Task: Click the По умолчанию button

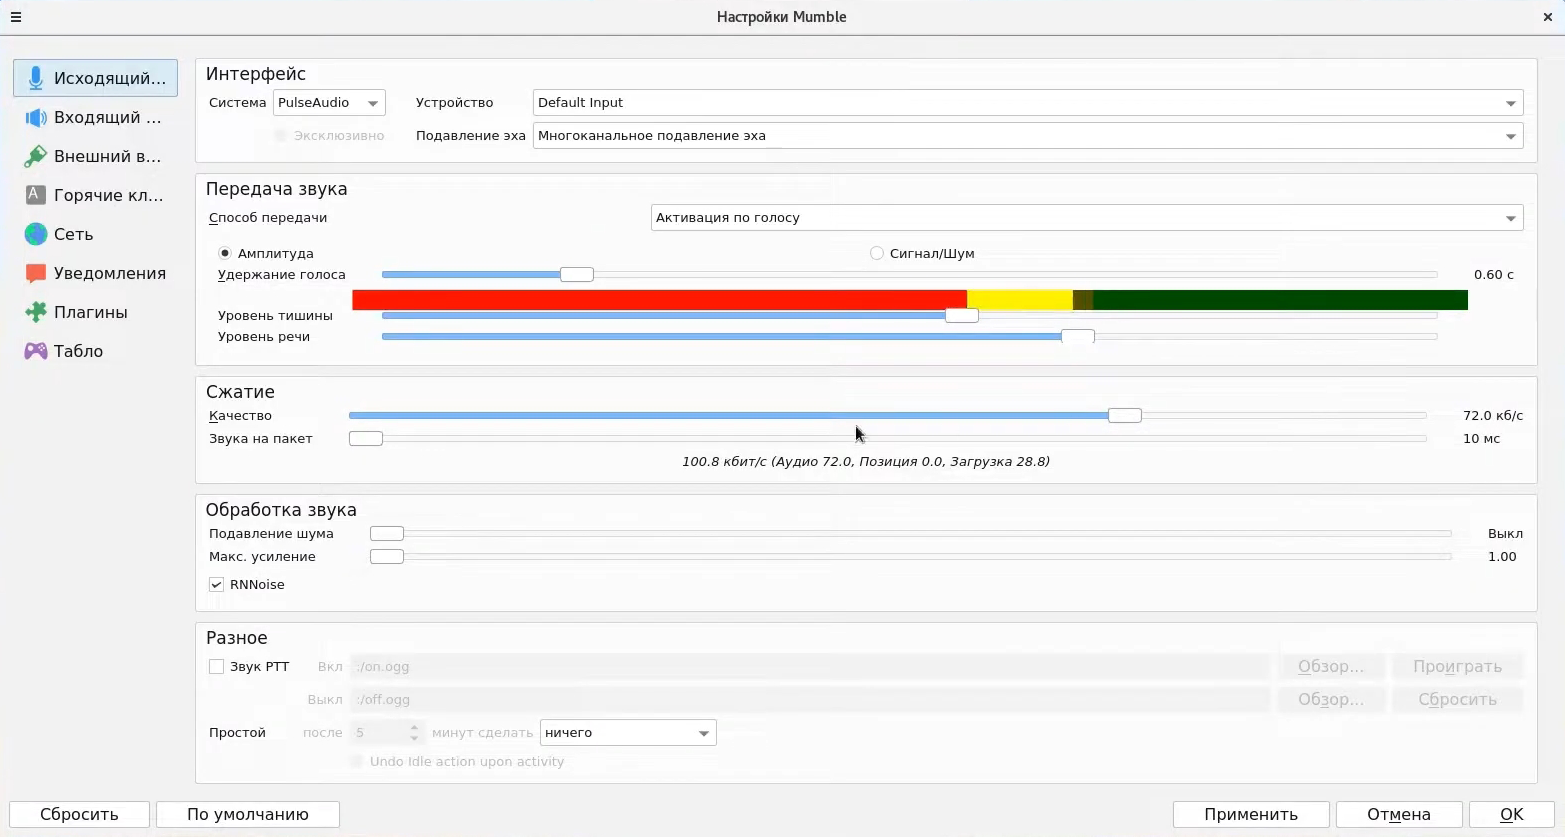Action: 248,815
